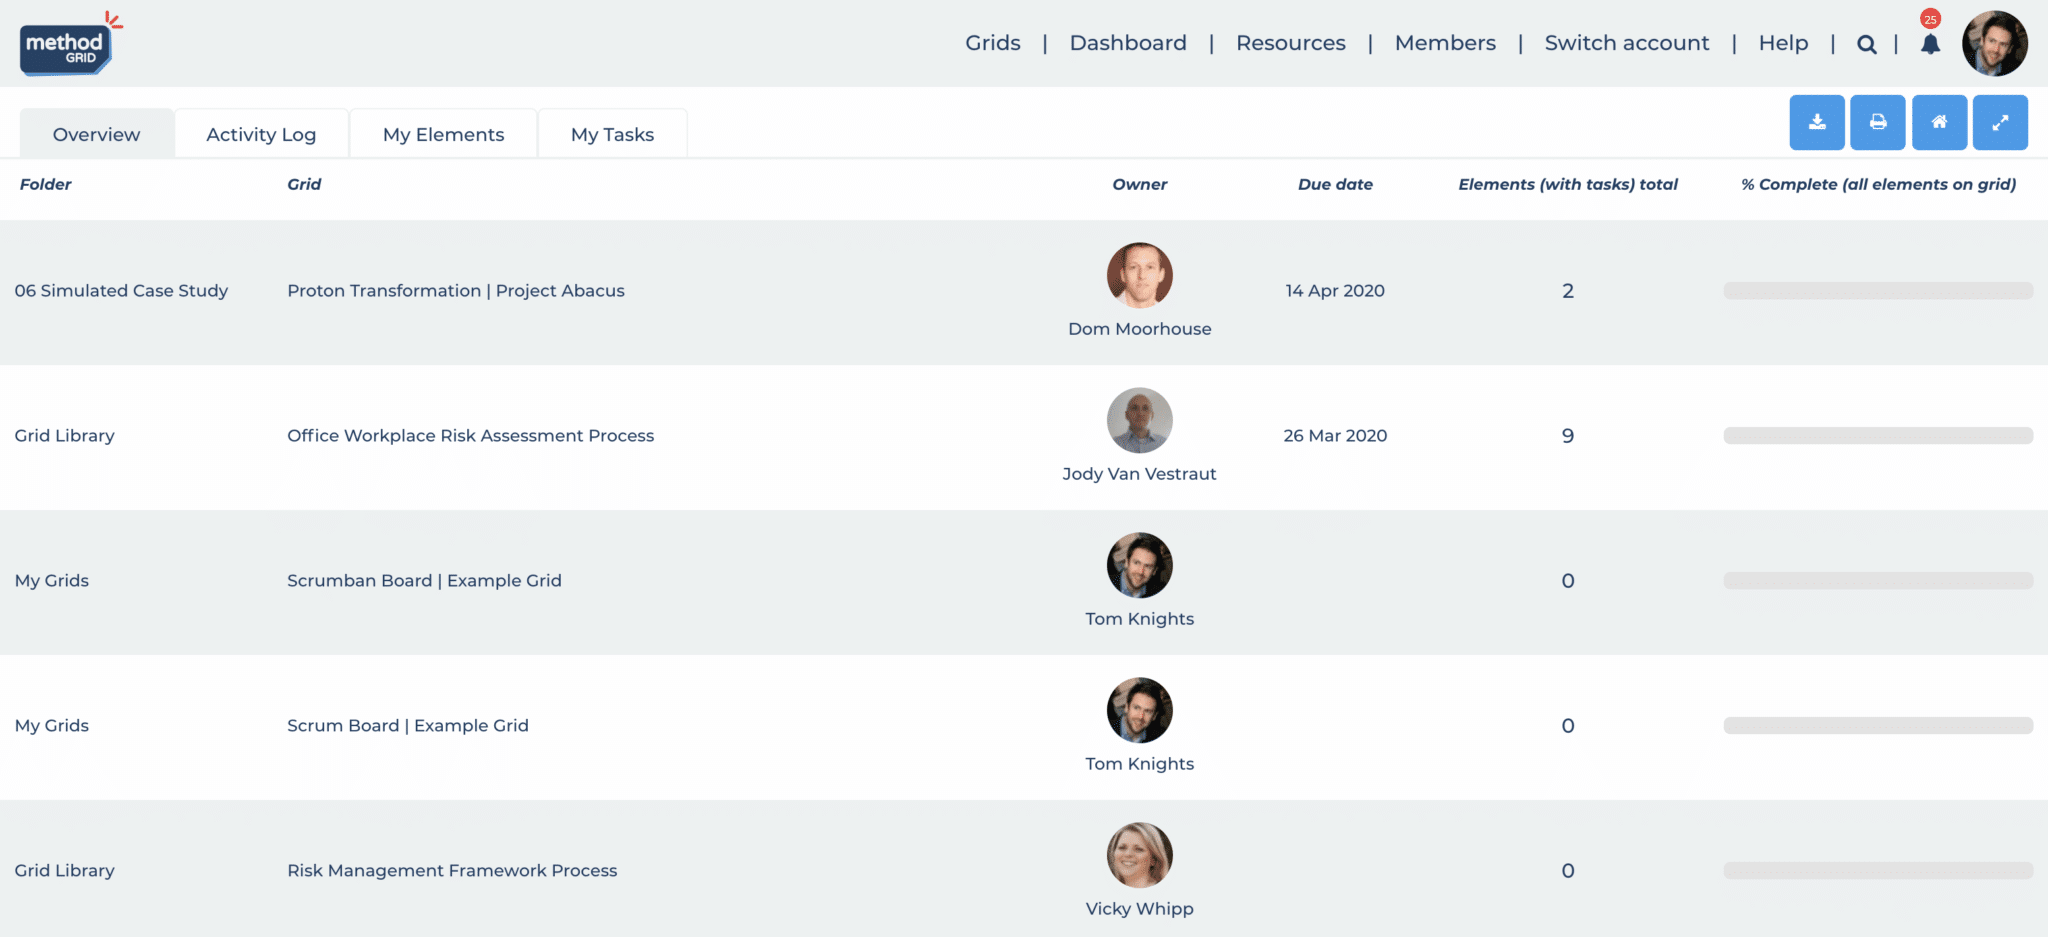Sort by Elements (with tasks) total header

tap(1568, 184)
